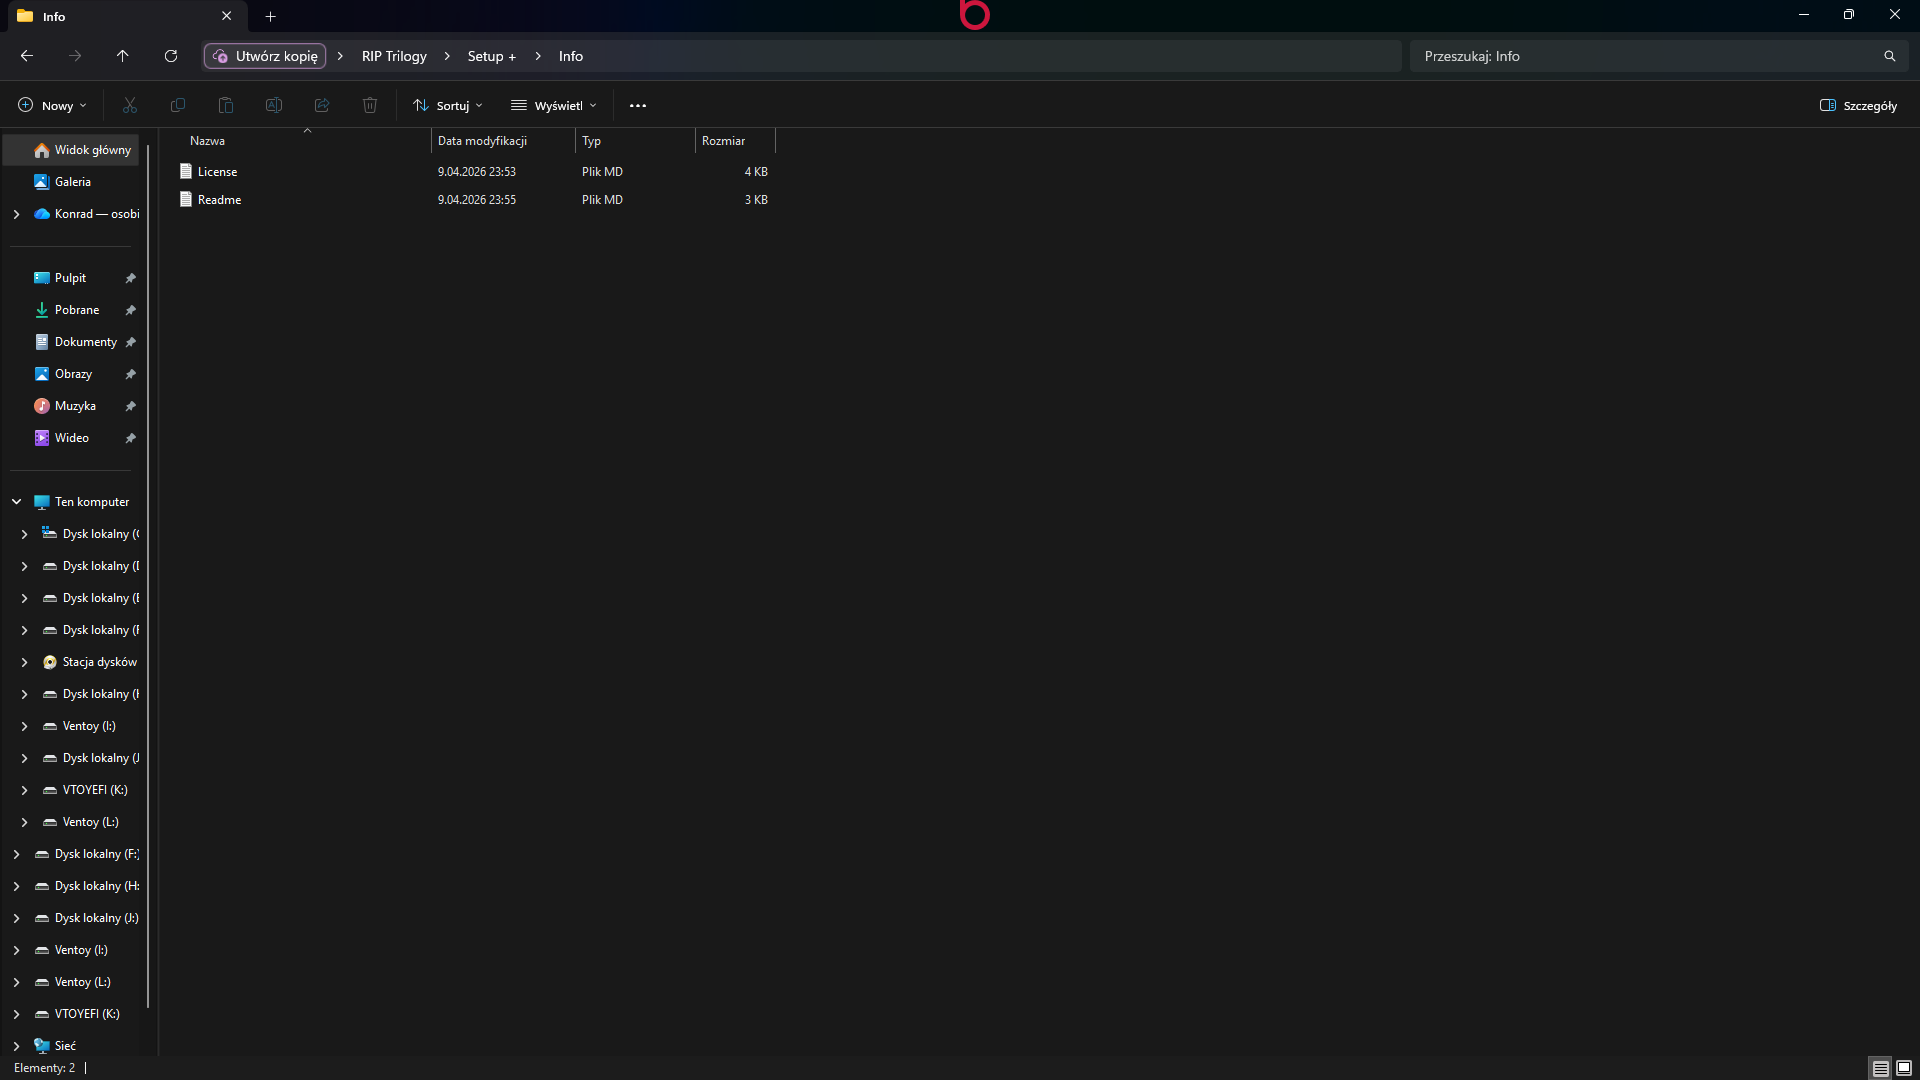
Task: Click the Cut scissors icon in toolbar
Action: pyautogui.click(x=130, y=105)
